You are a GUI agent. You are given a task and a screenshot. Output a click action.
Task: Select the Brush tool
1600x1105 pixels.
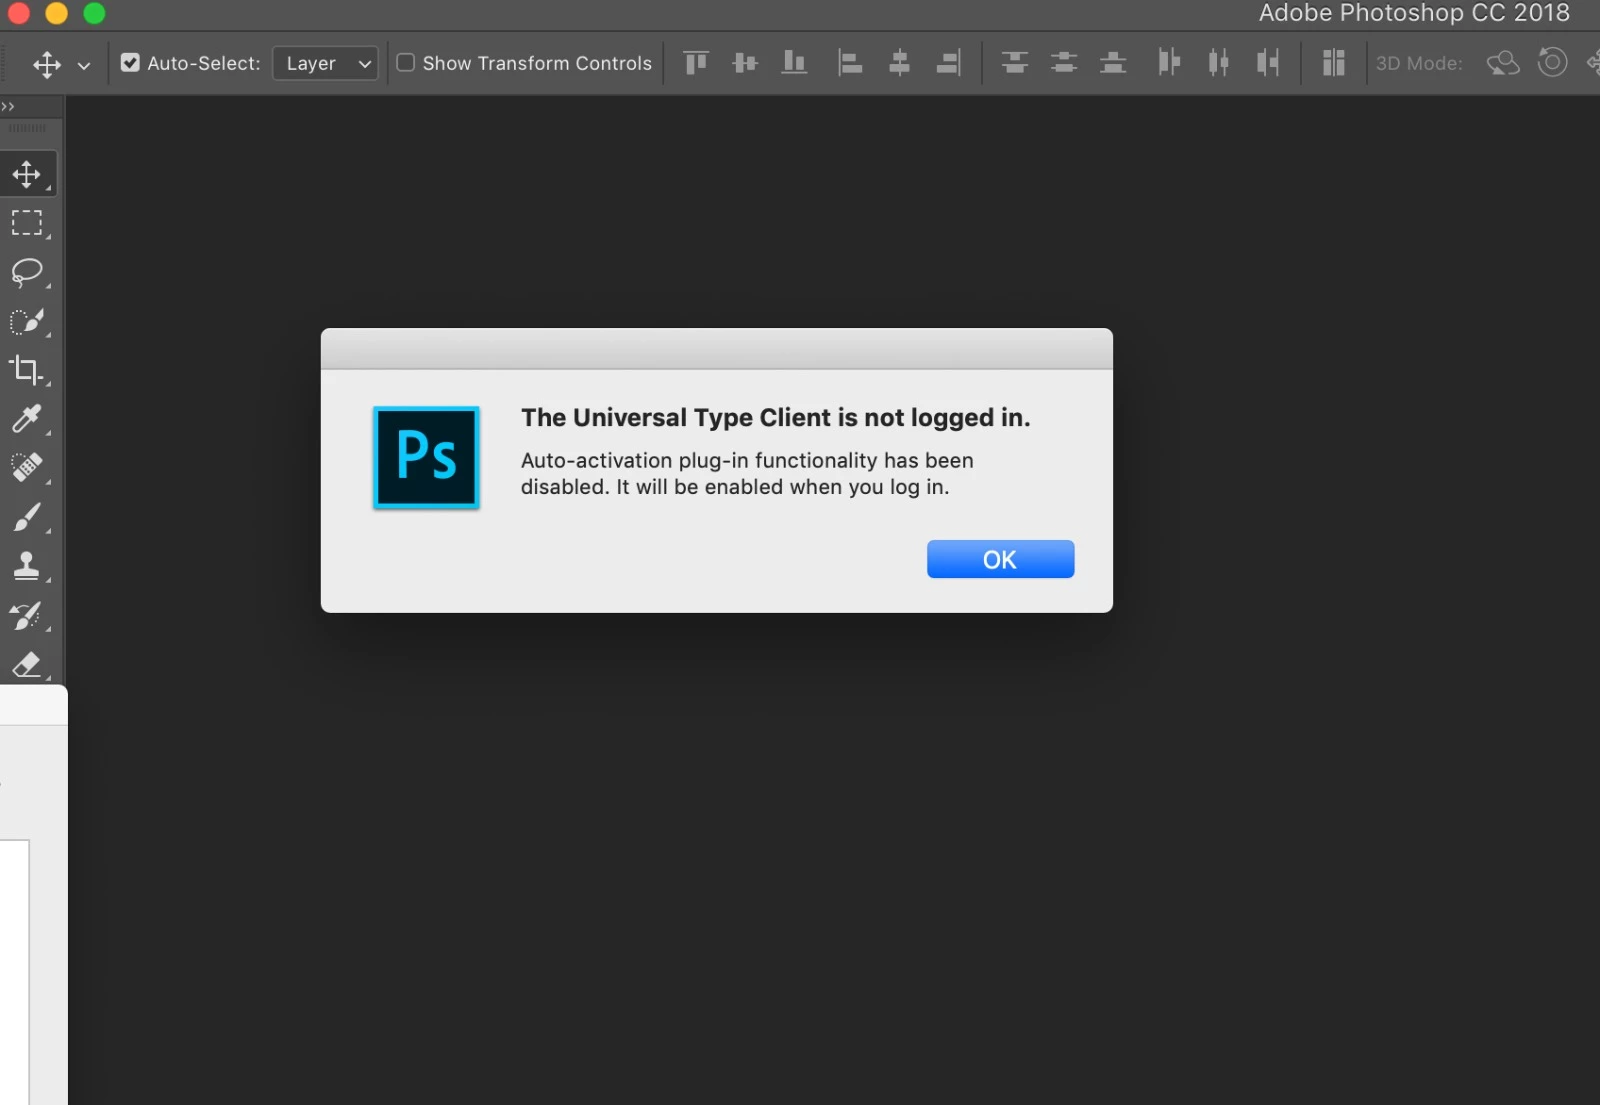point(28,517)
